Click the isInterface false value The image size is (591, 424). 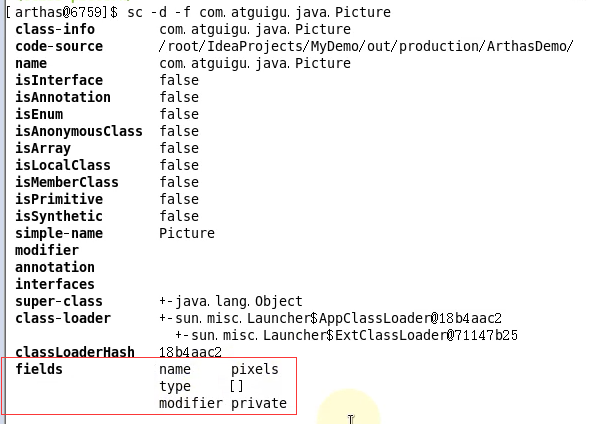(179, 80)
